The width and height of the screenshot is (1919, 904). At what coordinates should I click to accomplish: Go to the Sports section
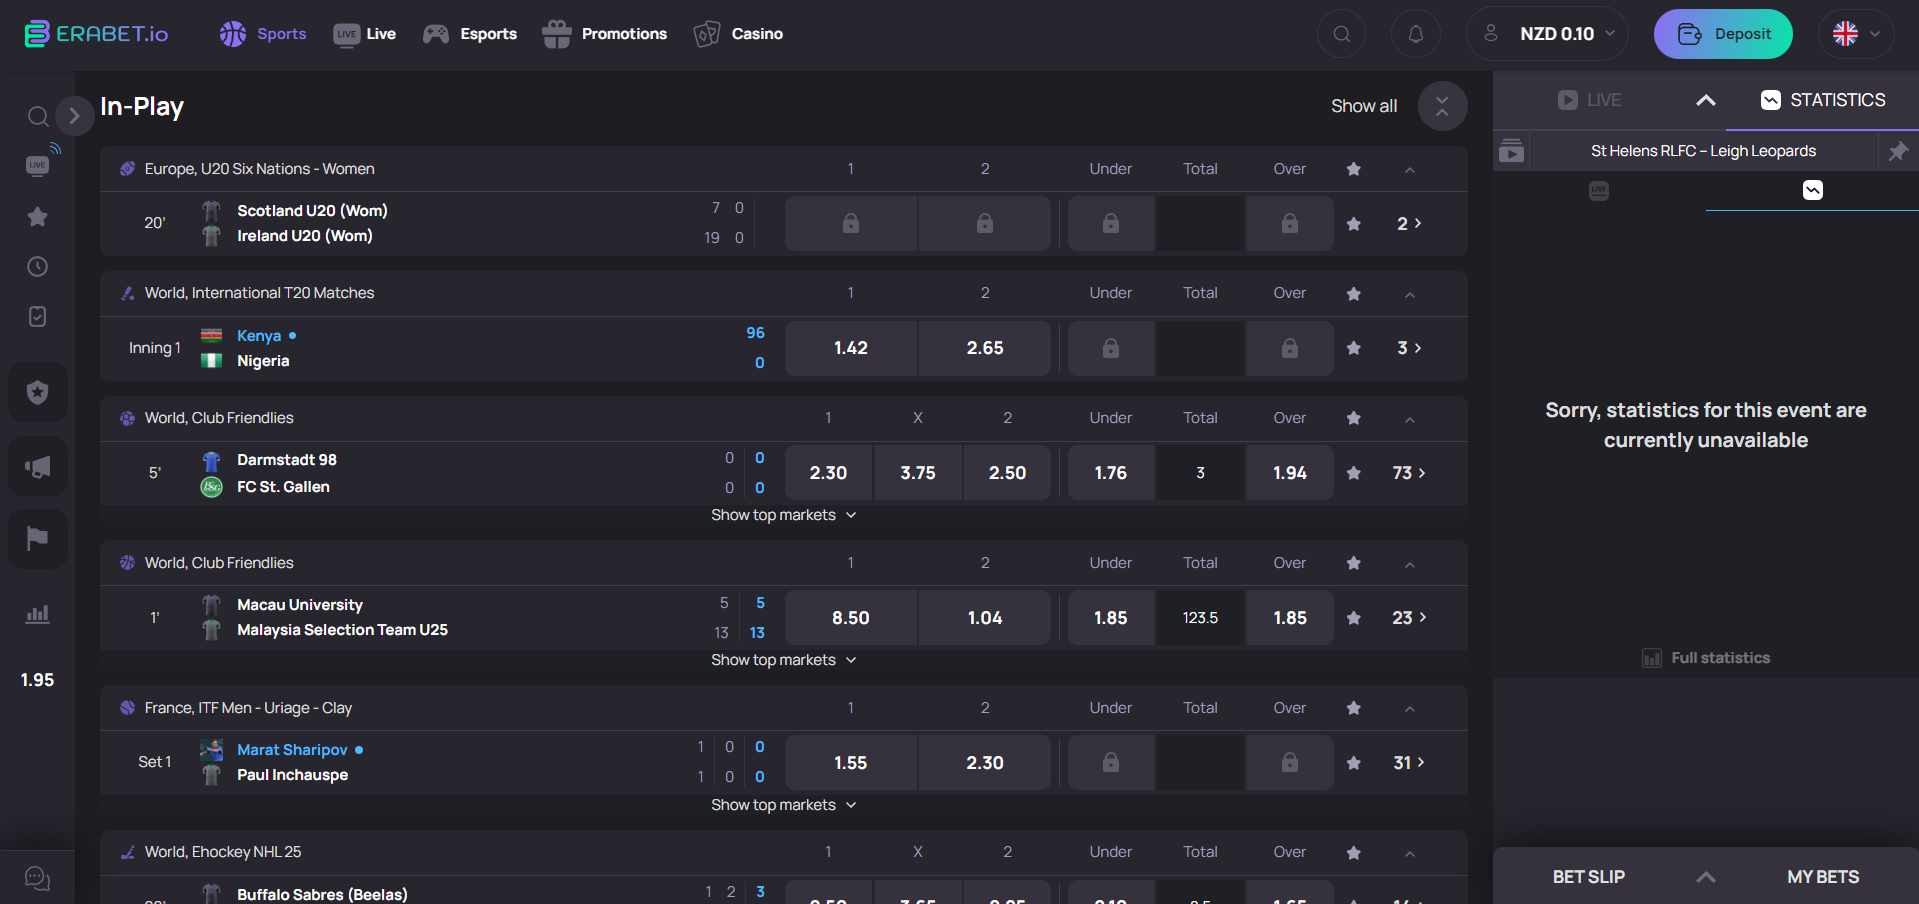pos(263,34)
